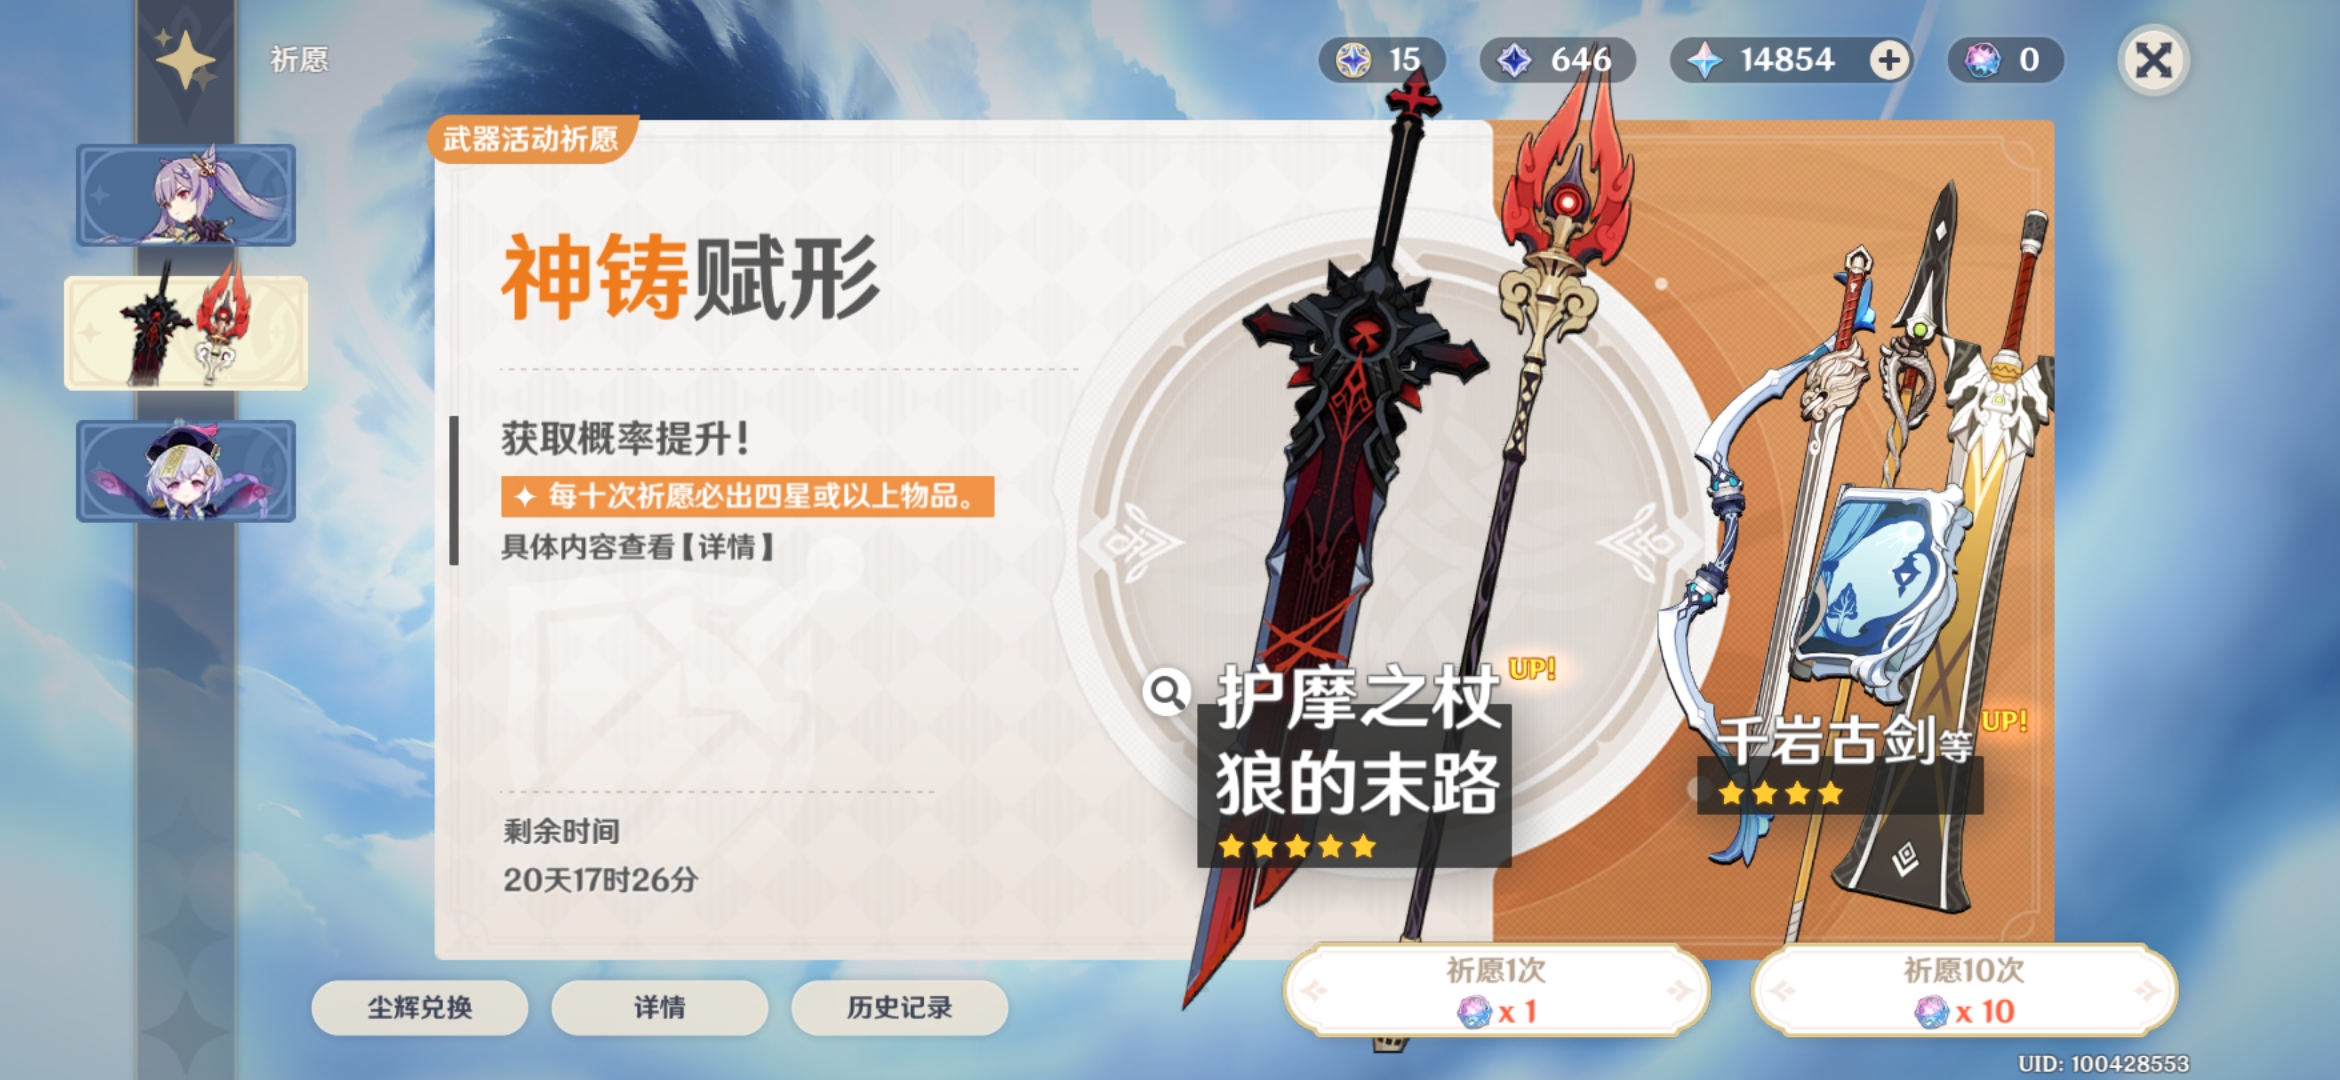Select the Qiqi banner thumbnail

186,471
